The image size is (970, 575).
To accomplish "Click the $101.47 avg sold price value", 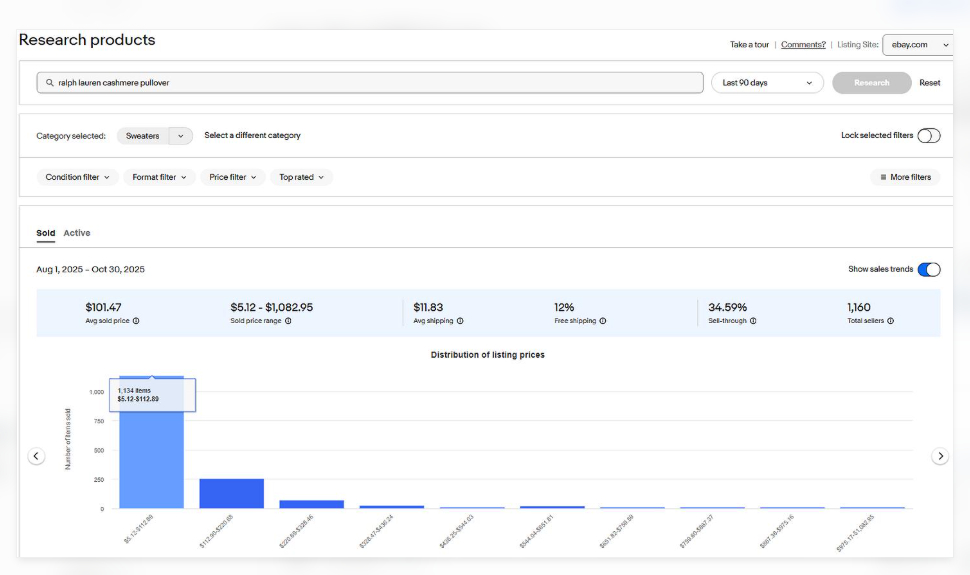I will (103, 307).
